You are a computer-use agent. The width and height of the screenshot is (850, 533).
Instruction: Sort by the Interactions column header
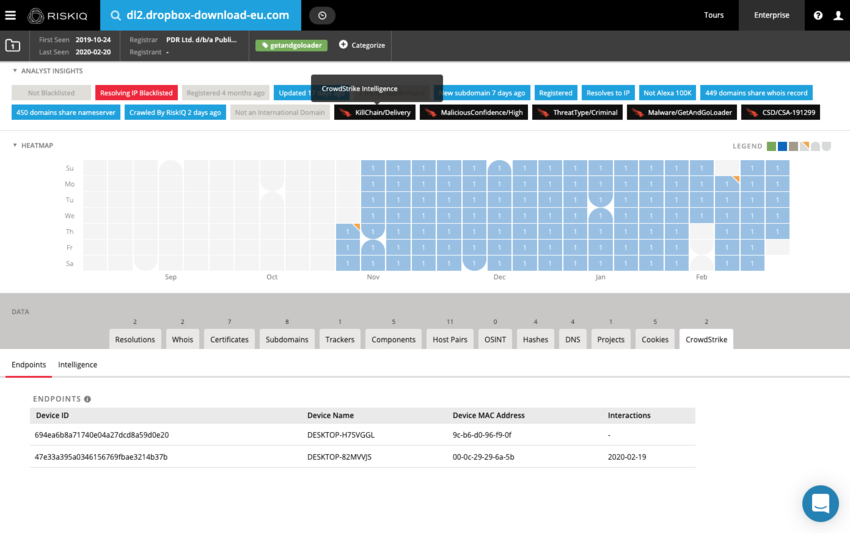pyautogui.click(x=629, y=415)
